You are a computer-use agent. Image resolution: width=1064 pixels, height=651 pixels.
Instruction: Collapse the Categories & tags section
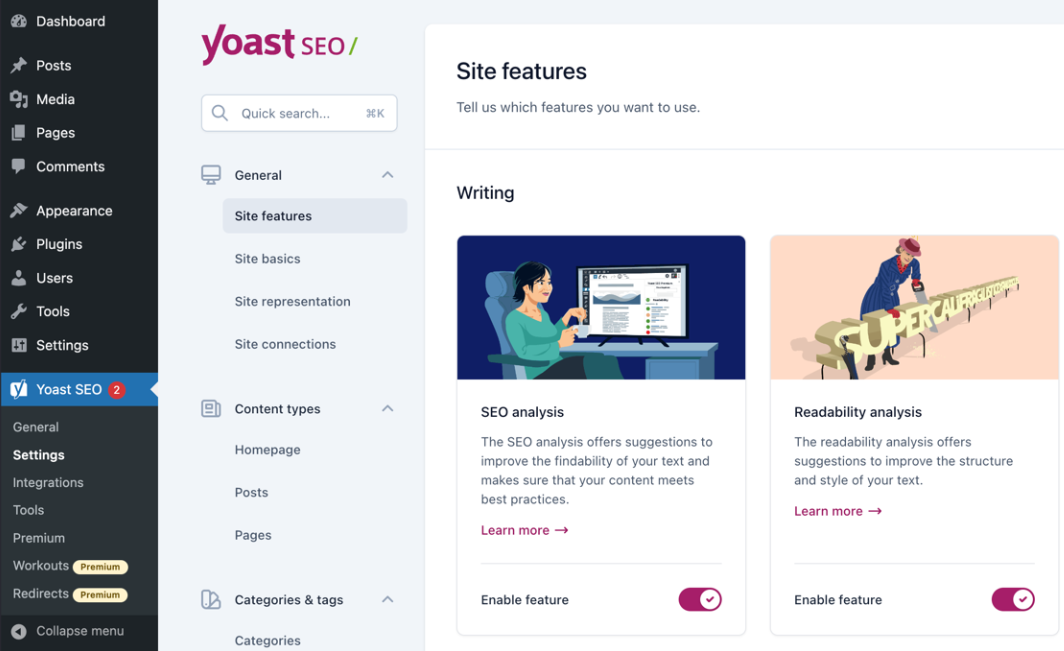pyautogui.click(x=387, y=599)
